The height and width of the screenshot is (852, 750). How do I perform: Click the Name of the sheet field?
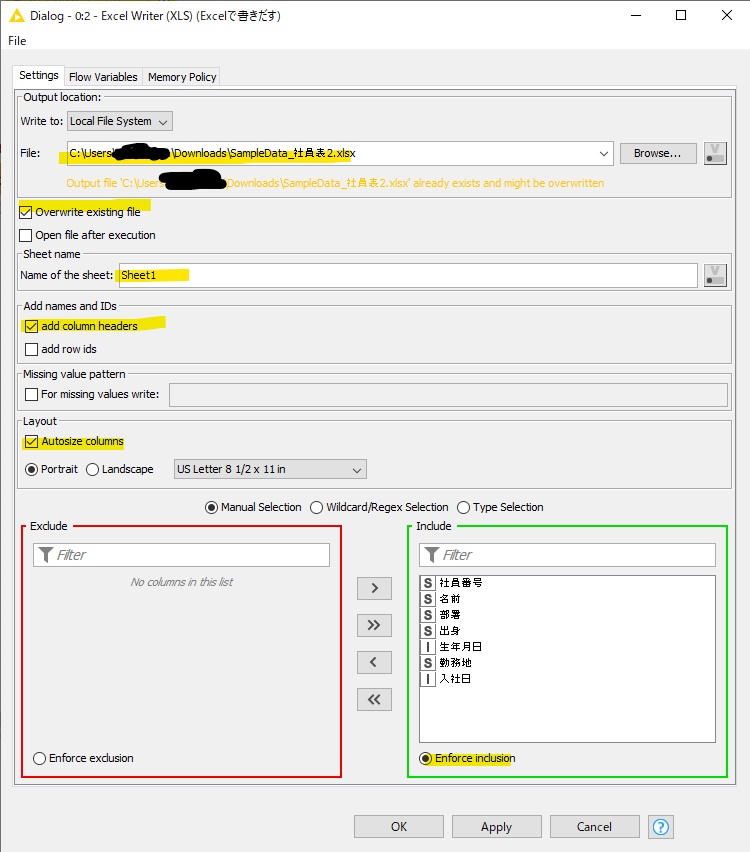point(408,275)
